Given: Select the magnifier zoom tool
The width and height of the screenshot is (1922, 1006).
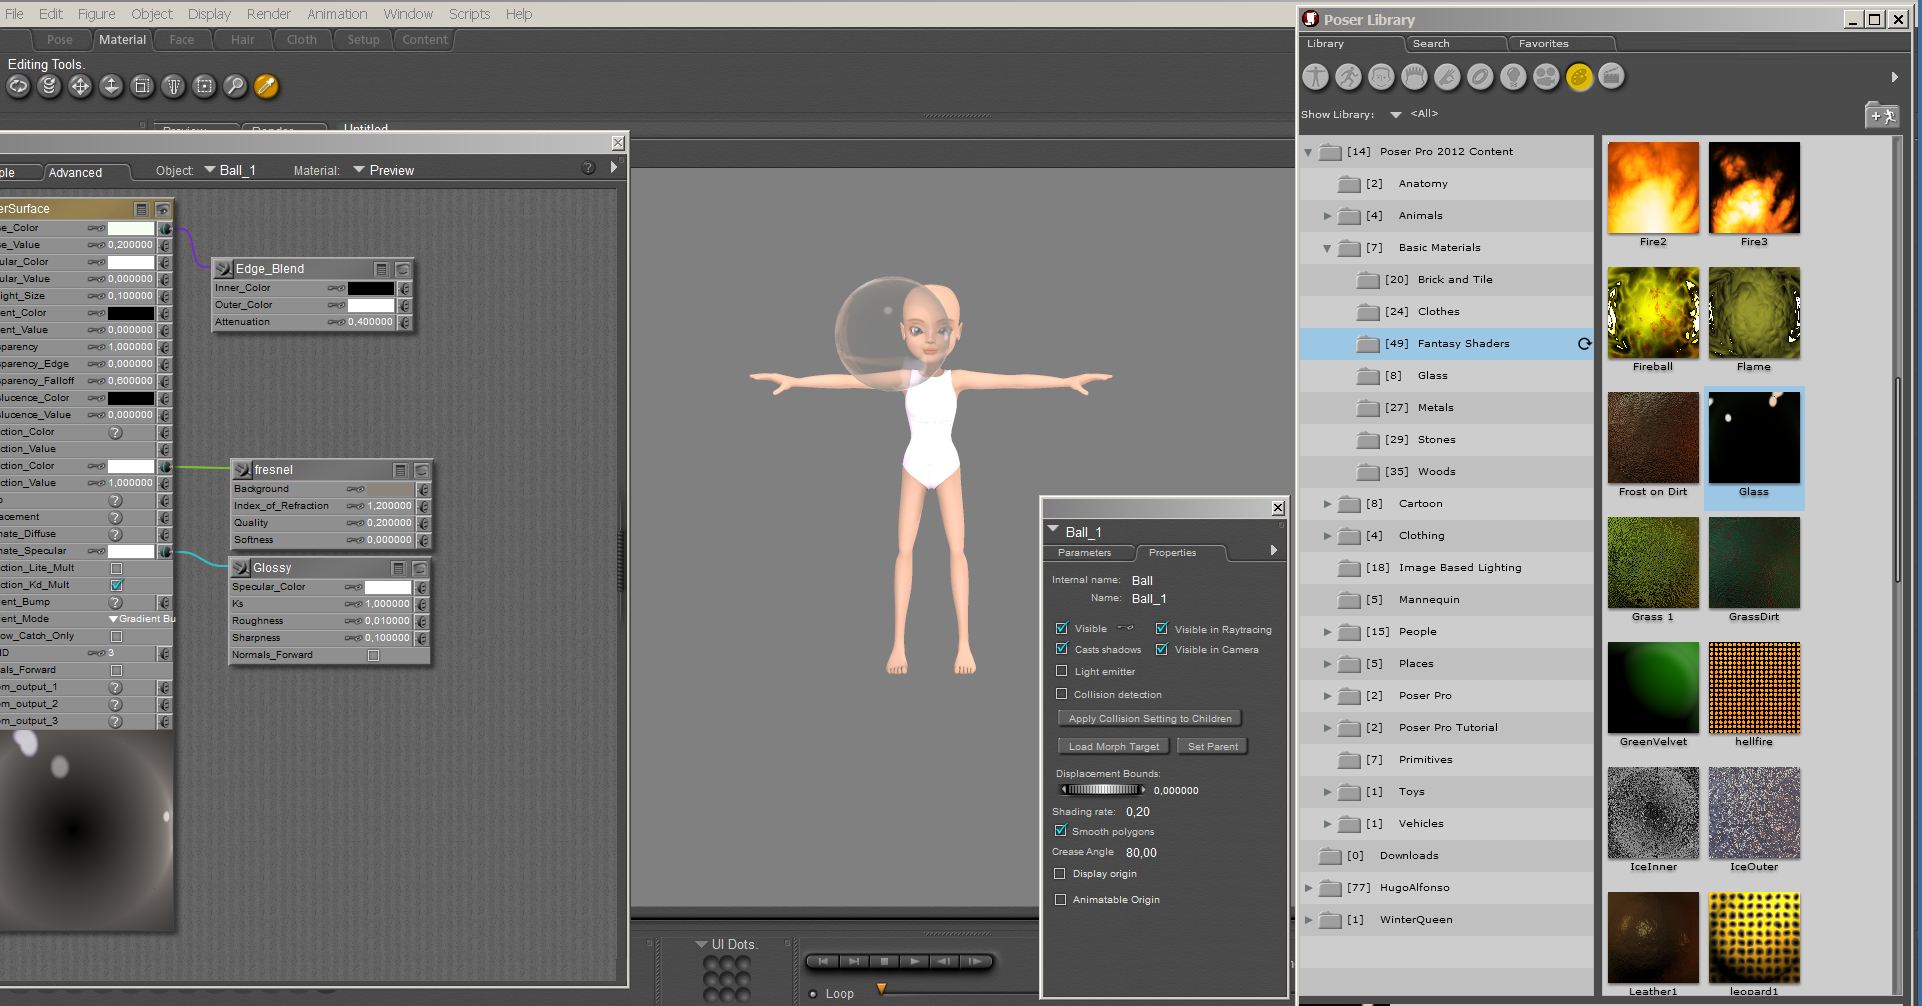Looking at the screenshot, I should point(235,87).
